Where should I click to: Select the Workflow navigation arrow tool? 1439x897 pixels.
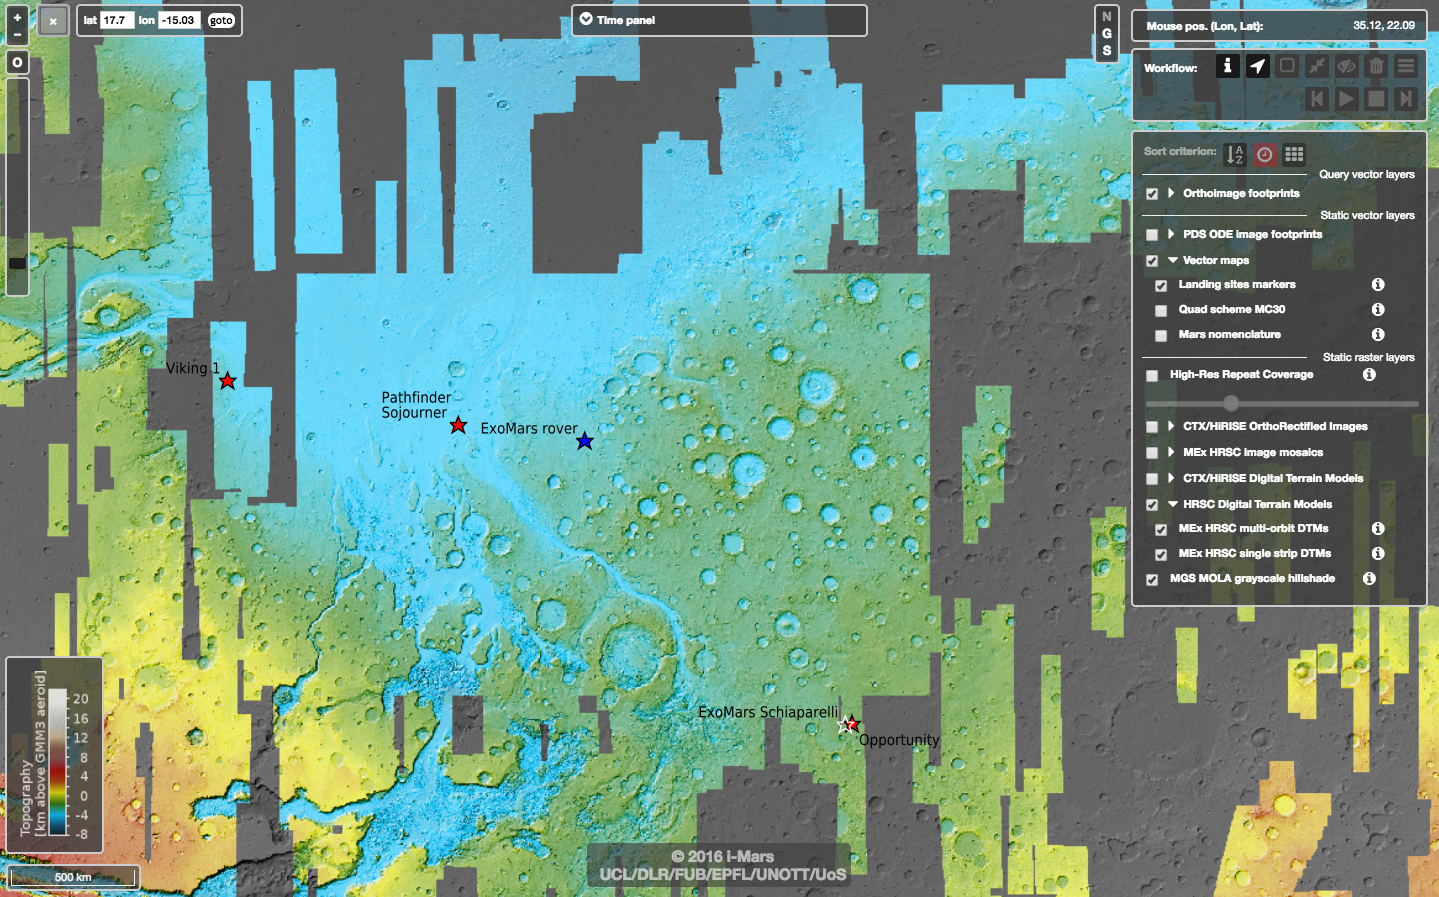pyautogui.click(x=1257, y=66)
